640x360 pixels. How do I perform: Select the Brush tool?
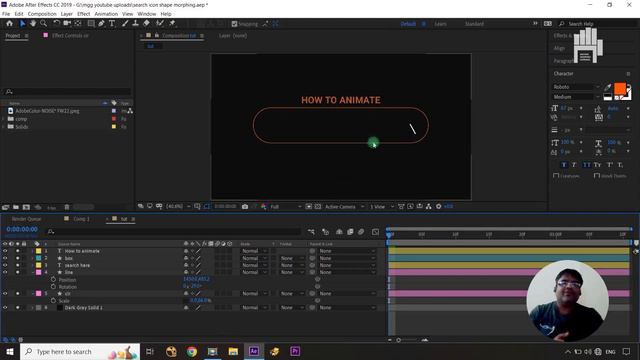coord(125,24)
